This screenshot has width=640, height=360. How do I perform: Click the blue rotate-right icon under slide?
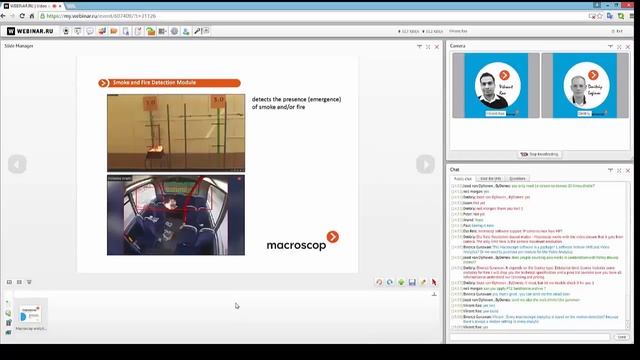click(x=390, y=282)
